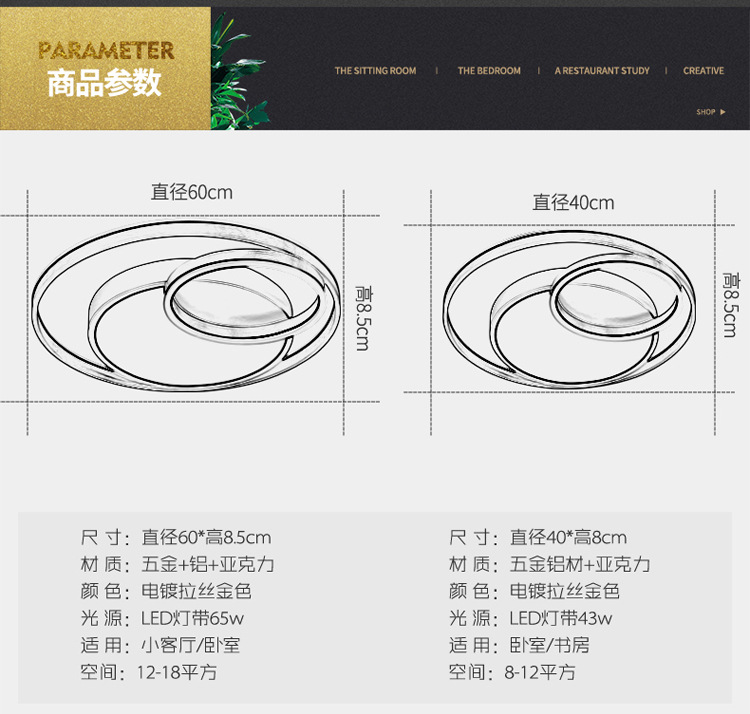Click the SHOP link
This screenshot has width=750, height=714.
705,112
